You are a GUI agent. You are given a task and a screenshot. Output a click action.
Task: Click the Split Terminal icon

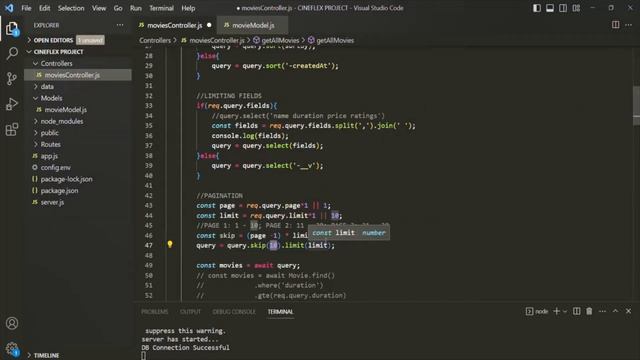tap(576, 311)
